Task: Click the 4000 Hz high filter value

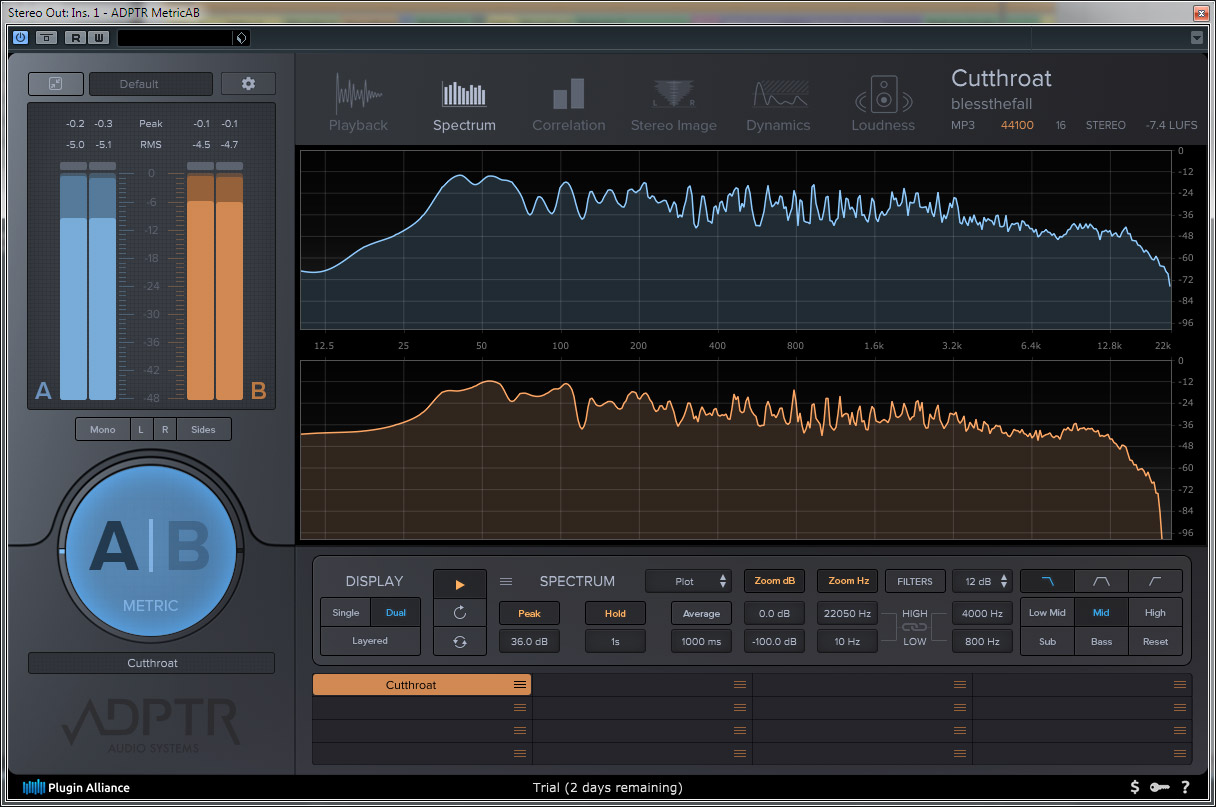Action: click(982, 613)
